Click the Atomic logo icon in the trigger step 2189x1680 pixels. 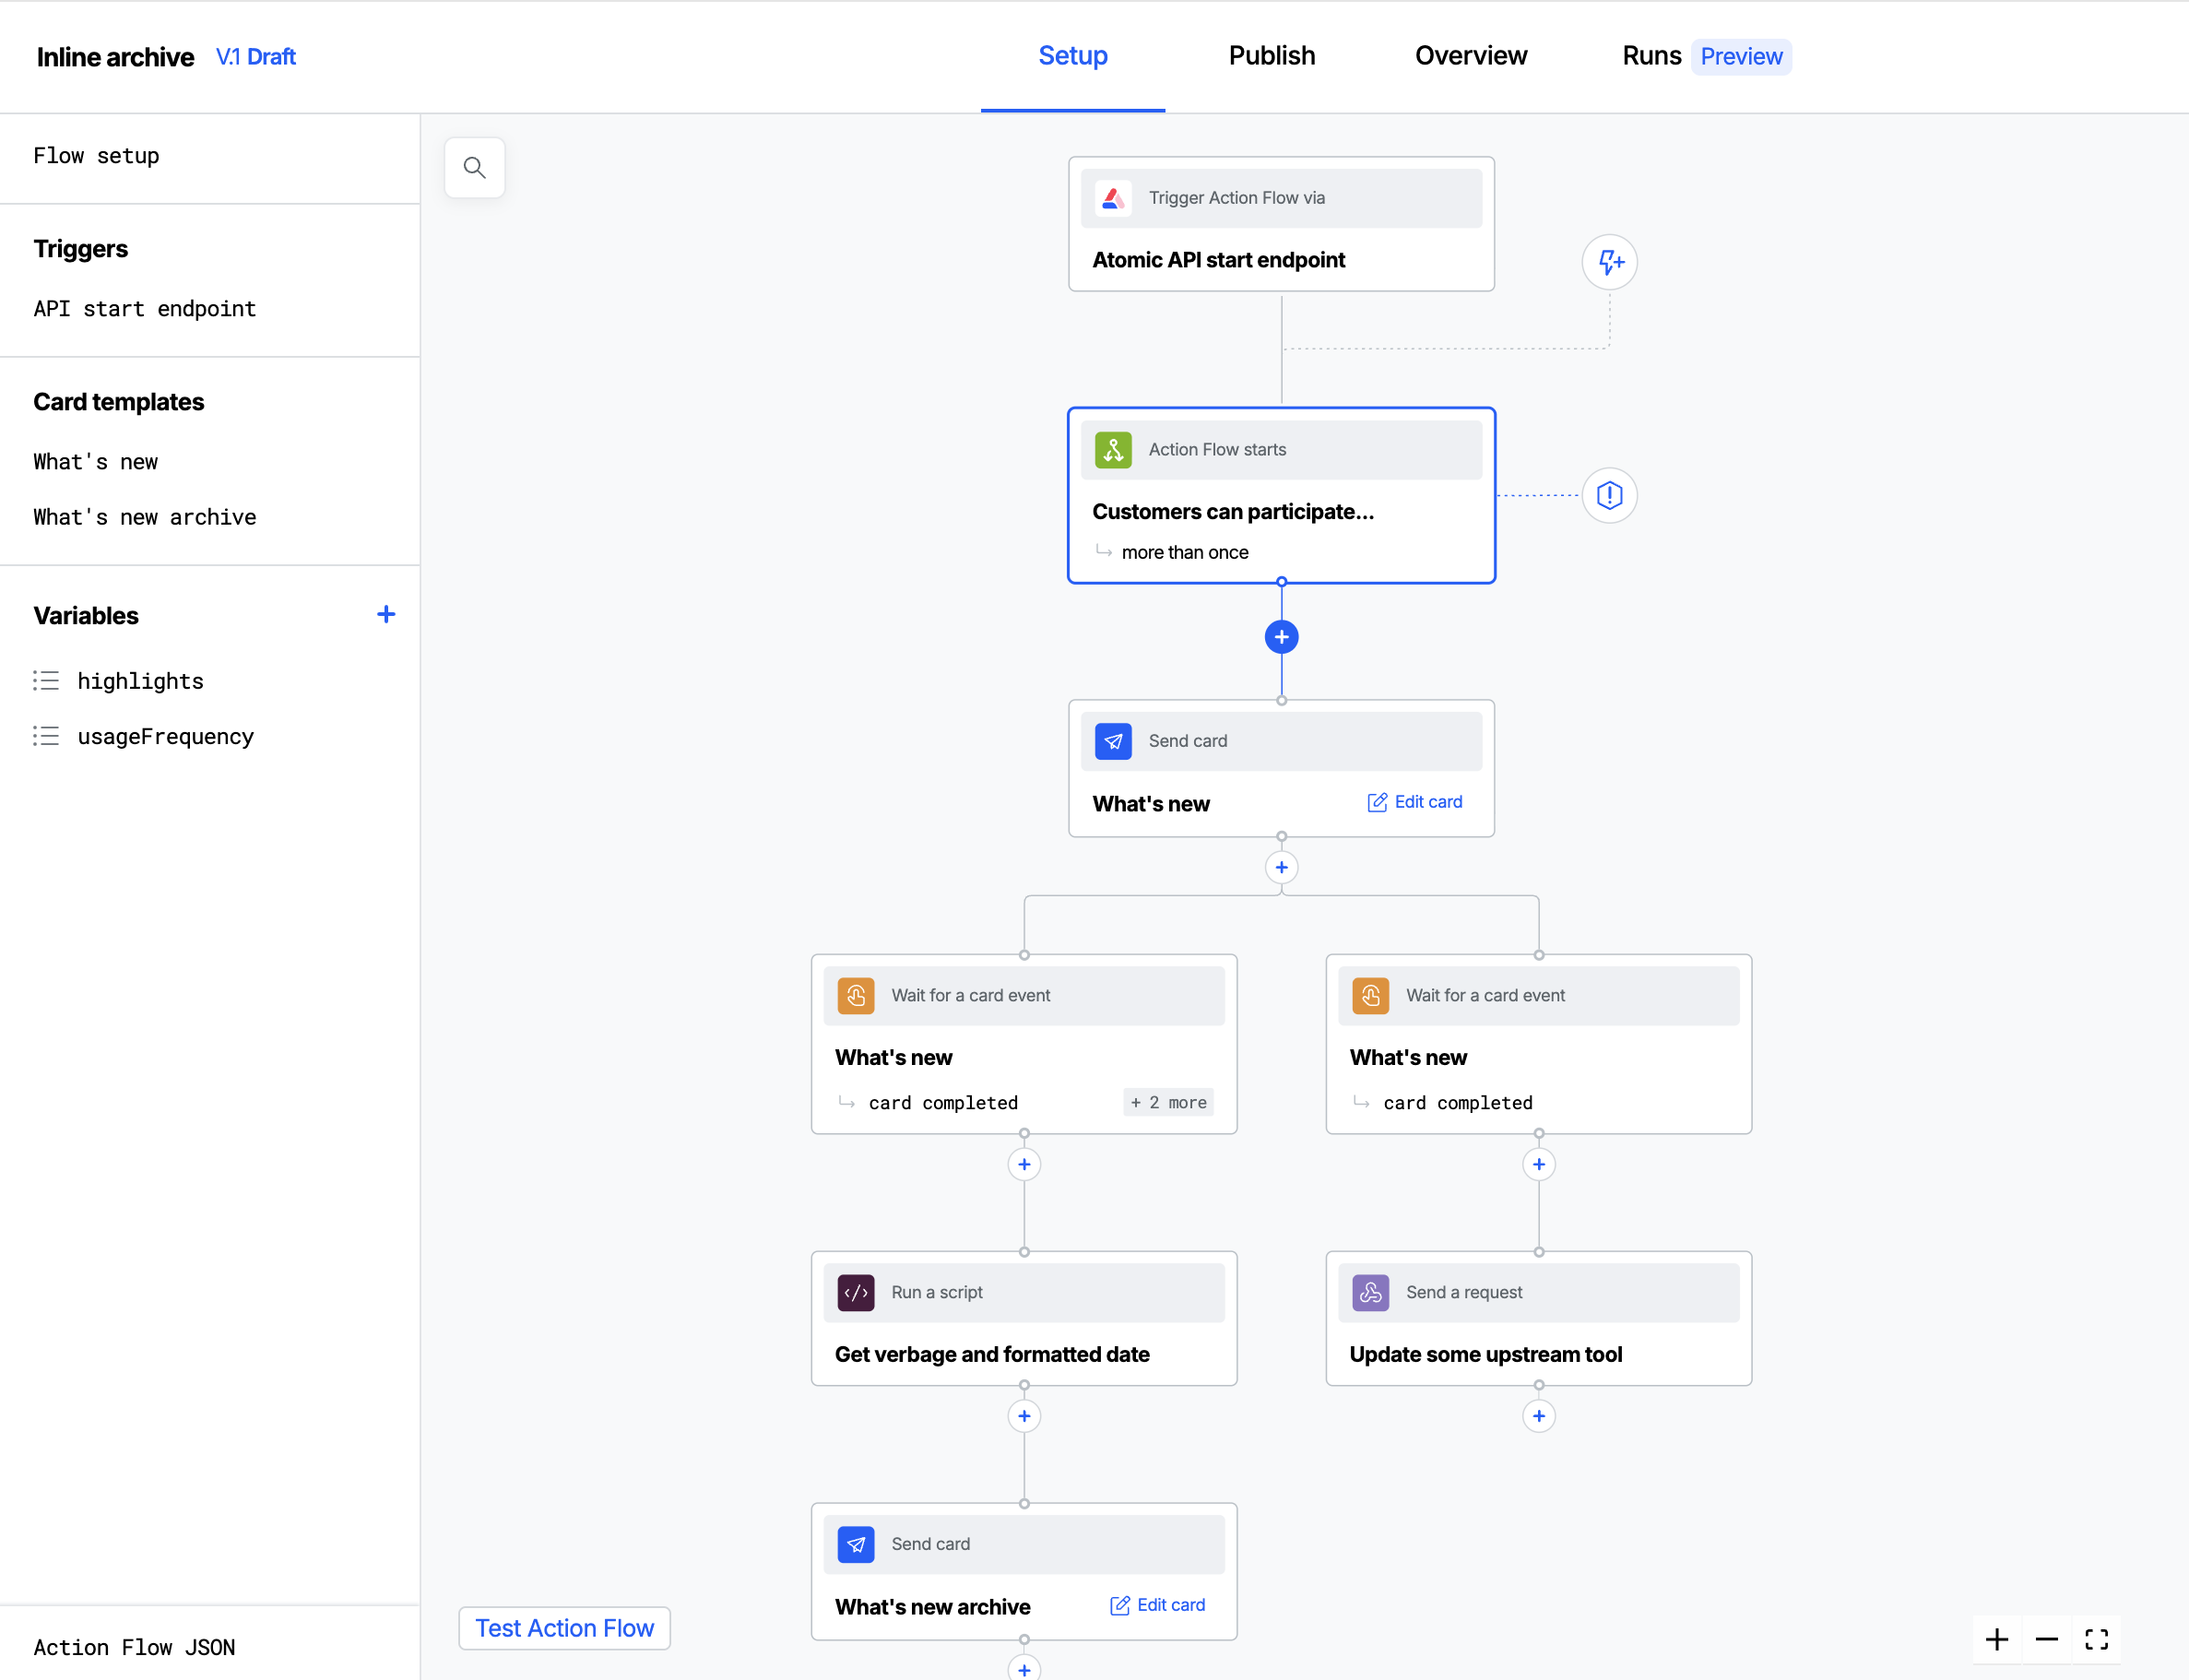click(x=1113, y=198)
